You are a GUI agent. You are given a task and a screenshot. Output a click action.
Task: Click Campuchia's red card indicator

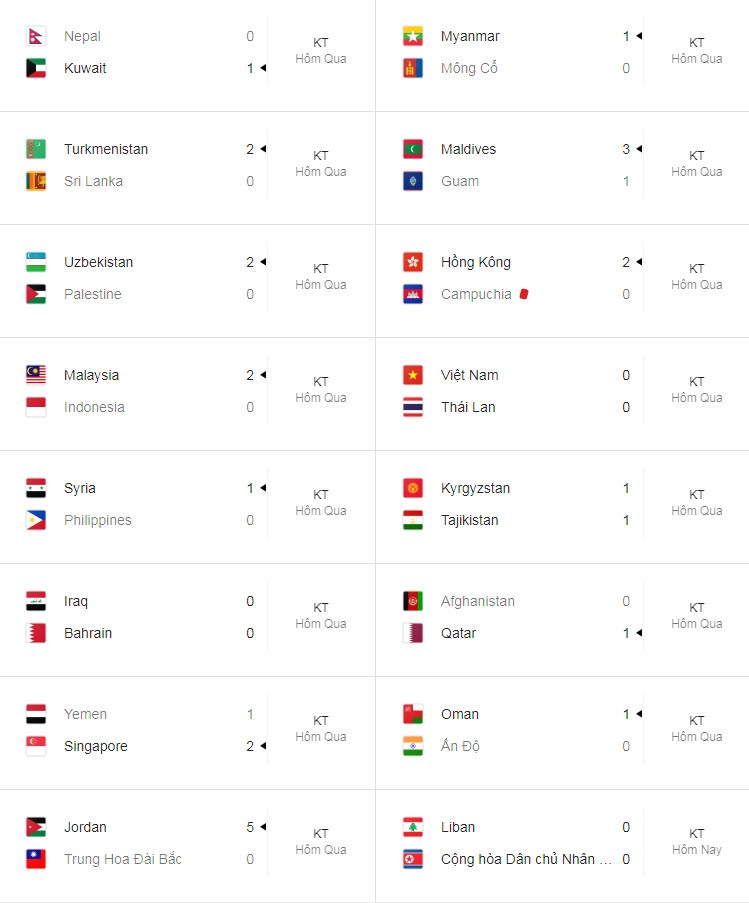(x=523, y=294)
